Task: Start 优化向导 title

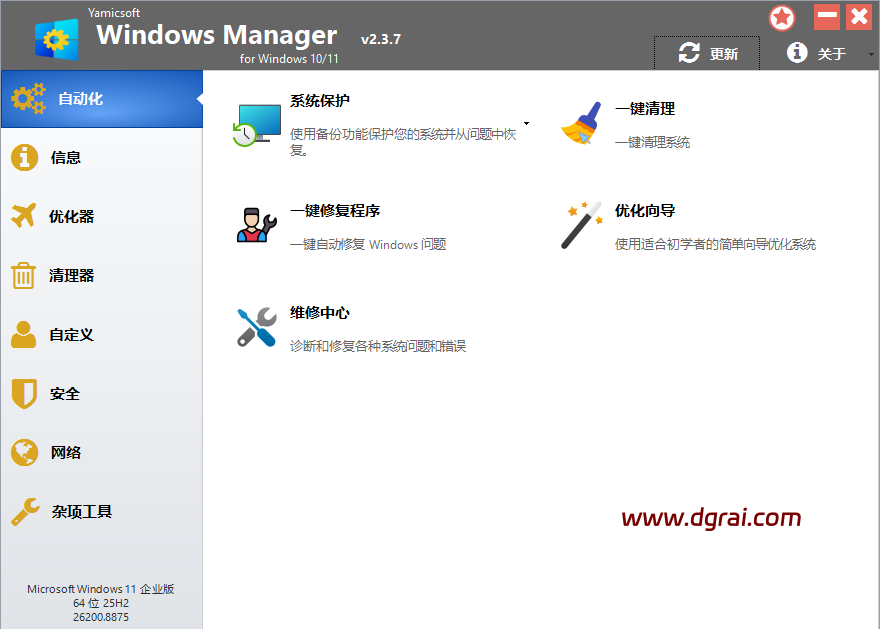Action: 645,211
